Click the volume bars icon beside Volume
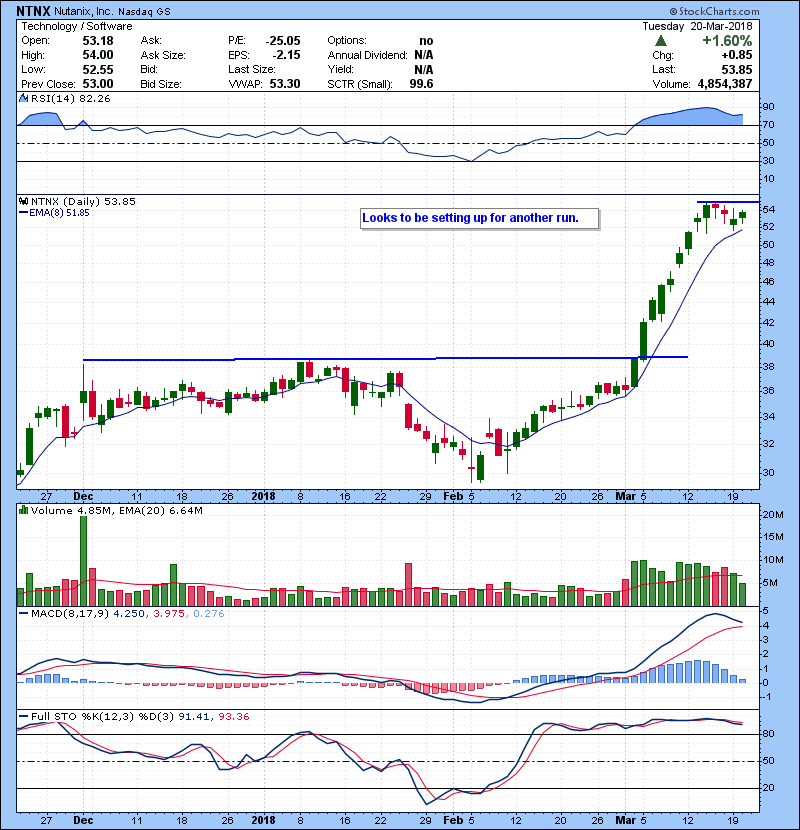Image resolution: width=800 pixels, height=830 pixels. pos(24,510)
